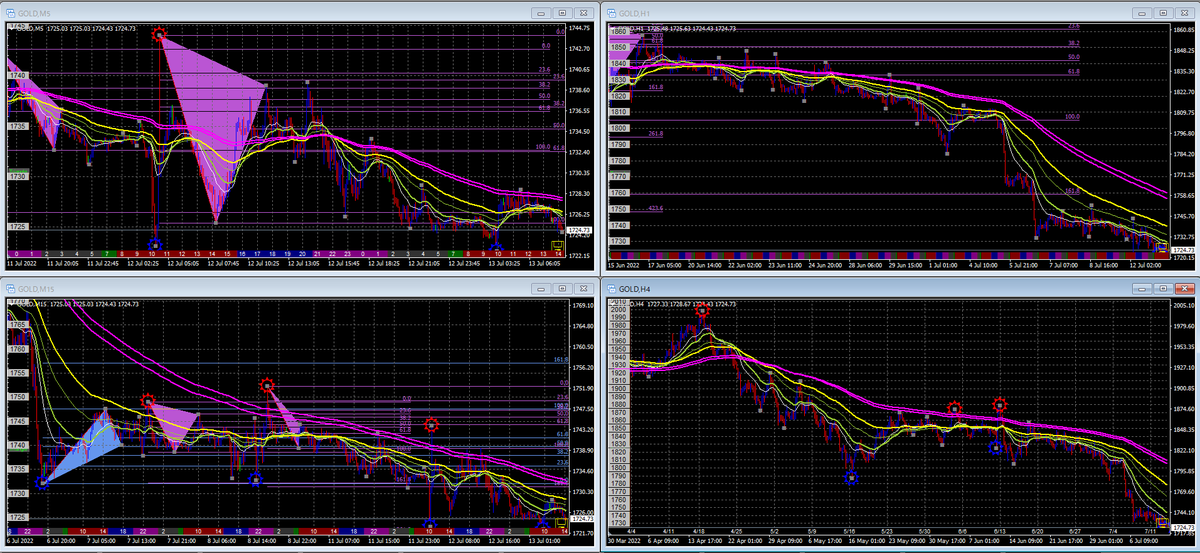This screenshot has width=1200, height=553.
Task: Select blue marker near 8 Jul 14:00 in M15
Action: (256, 480)
